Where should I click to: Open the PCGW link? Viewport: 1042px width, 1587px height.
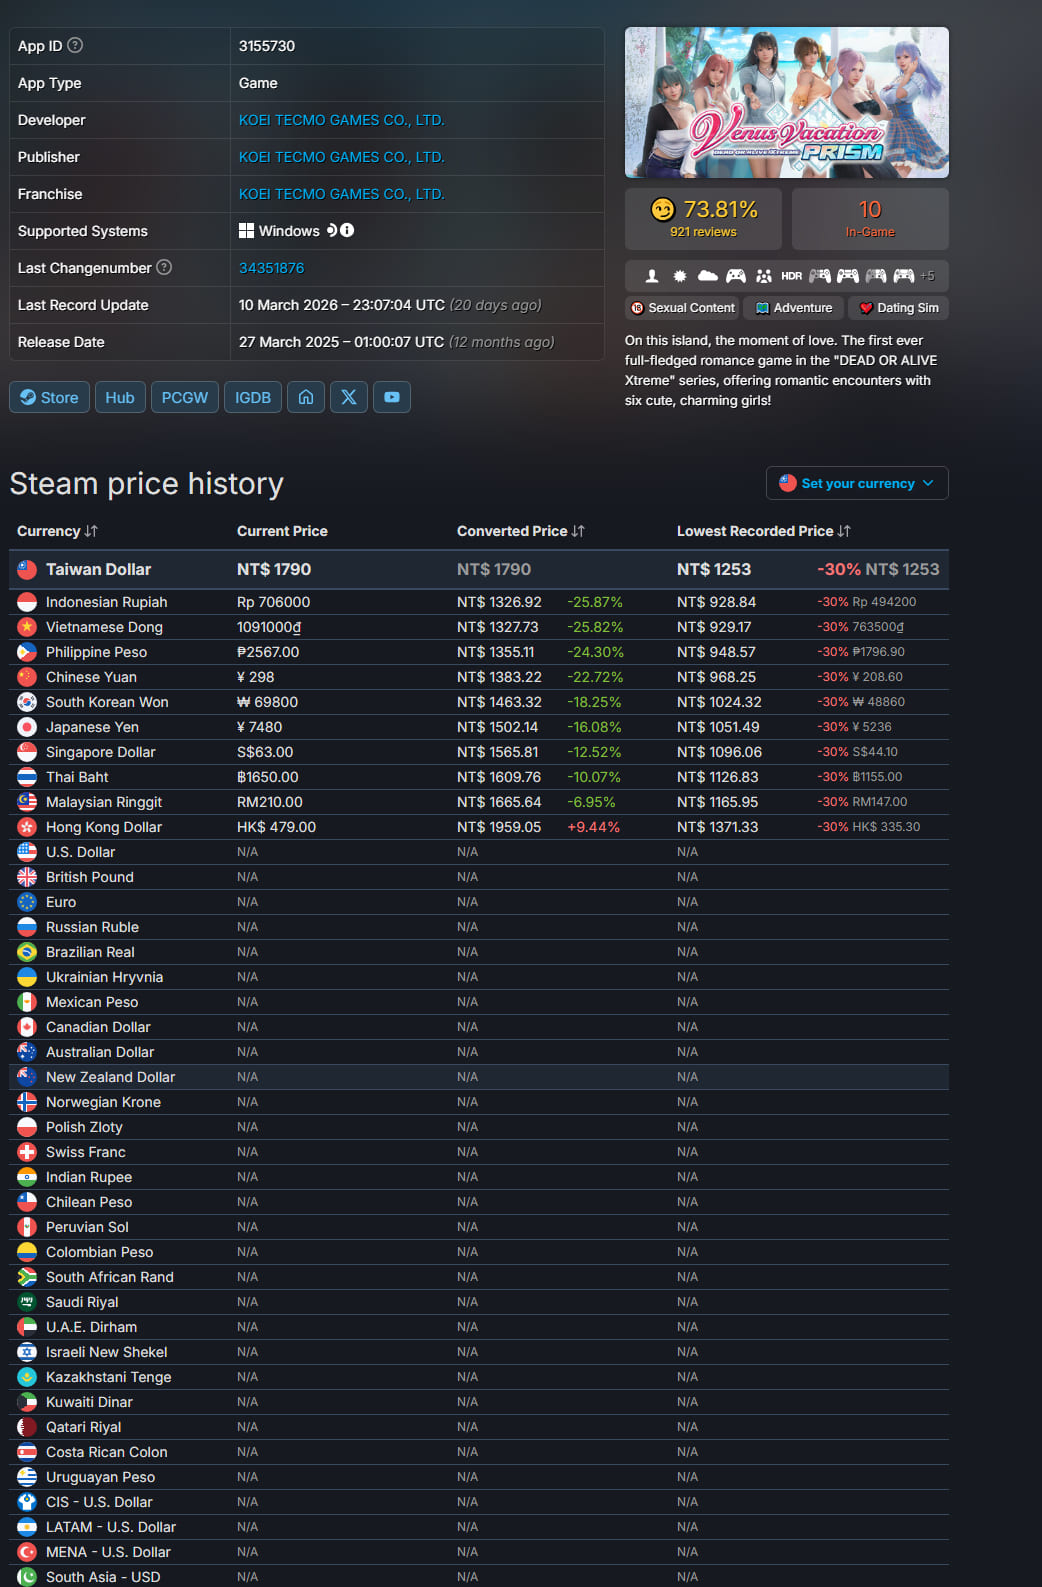coord(185,397)
